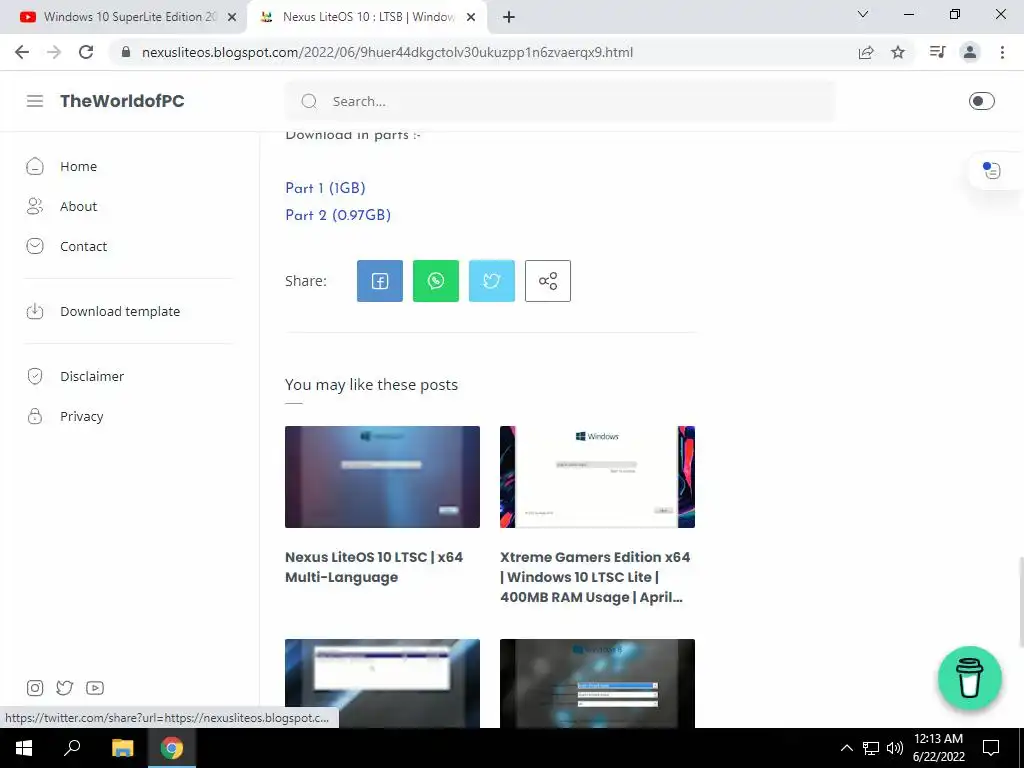Show hidden system tray icons

click(x=846, y=748)
